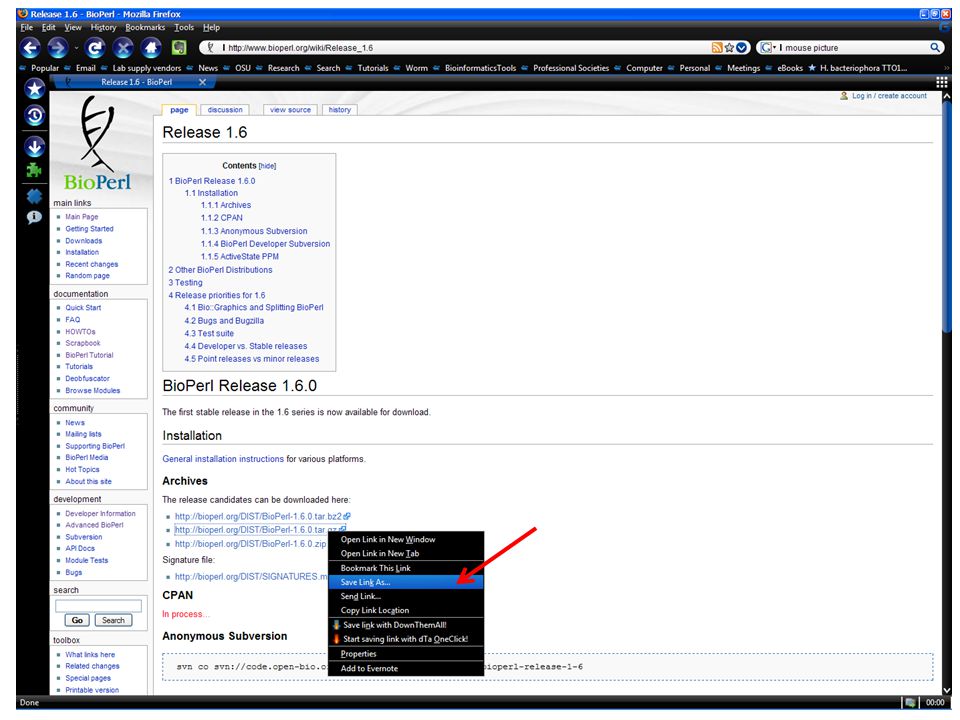Click the blue gear-shaped sidebar icon
Image resolution: width=960 pixels, height=720 pixels.
[34, 196]
